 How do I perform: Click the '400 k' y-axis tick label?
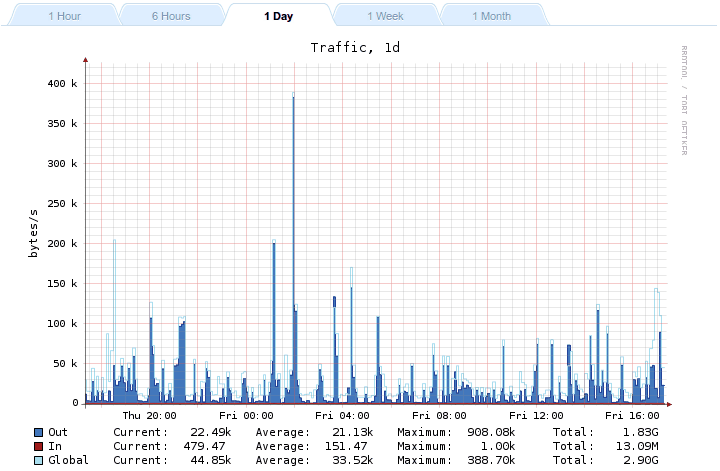tap(60, 84)
